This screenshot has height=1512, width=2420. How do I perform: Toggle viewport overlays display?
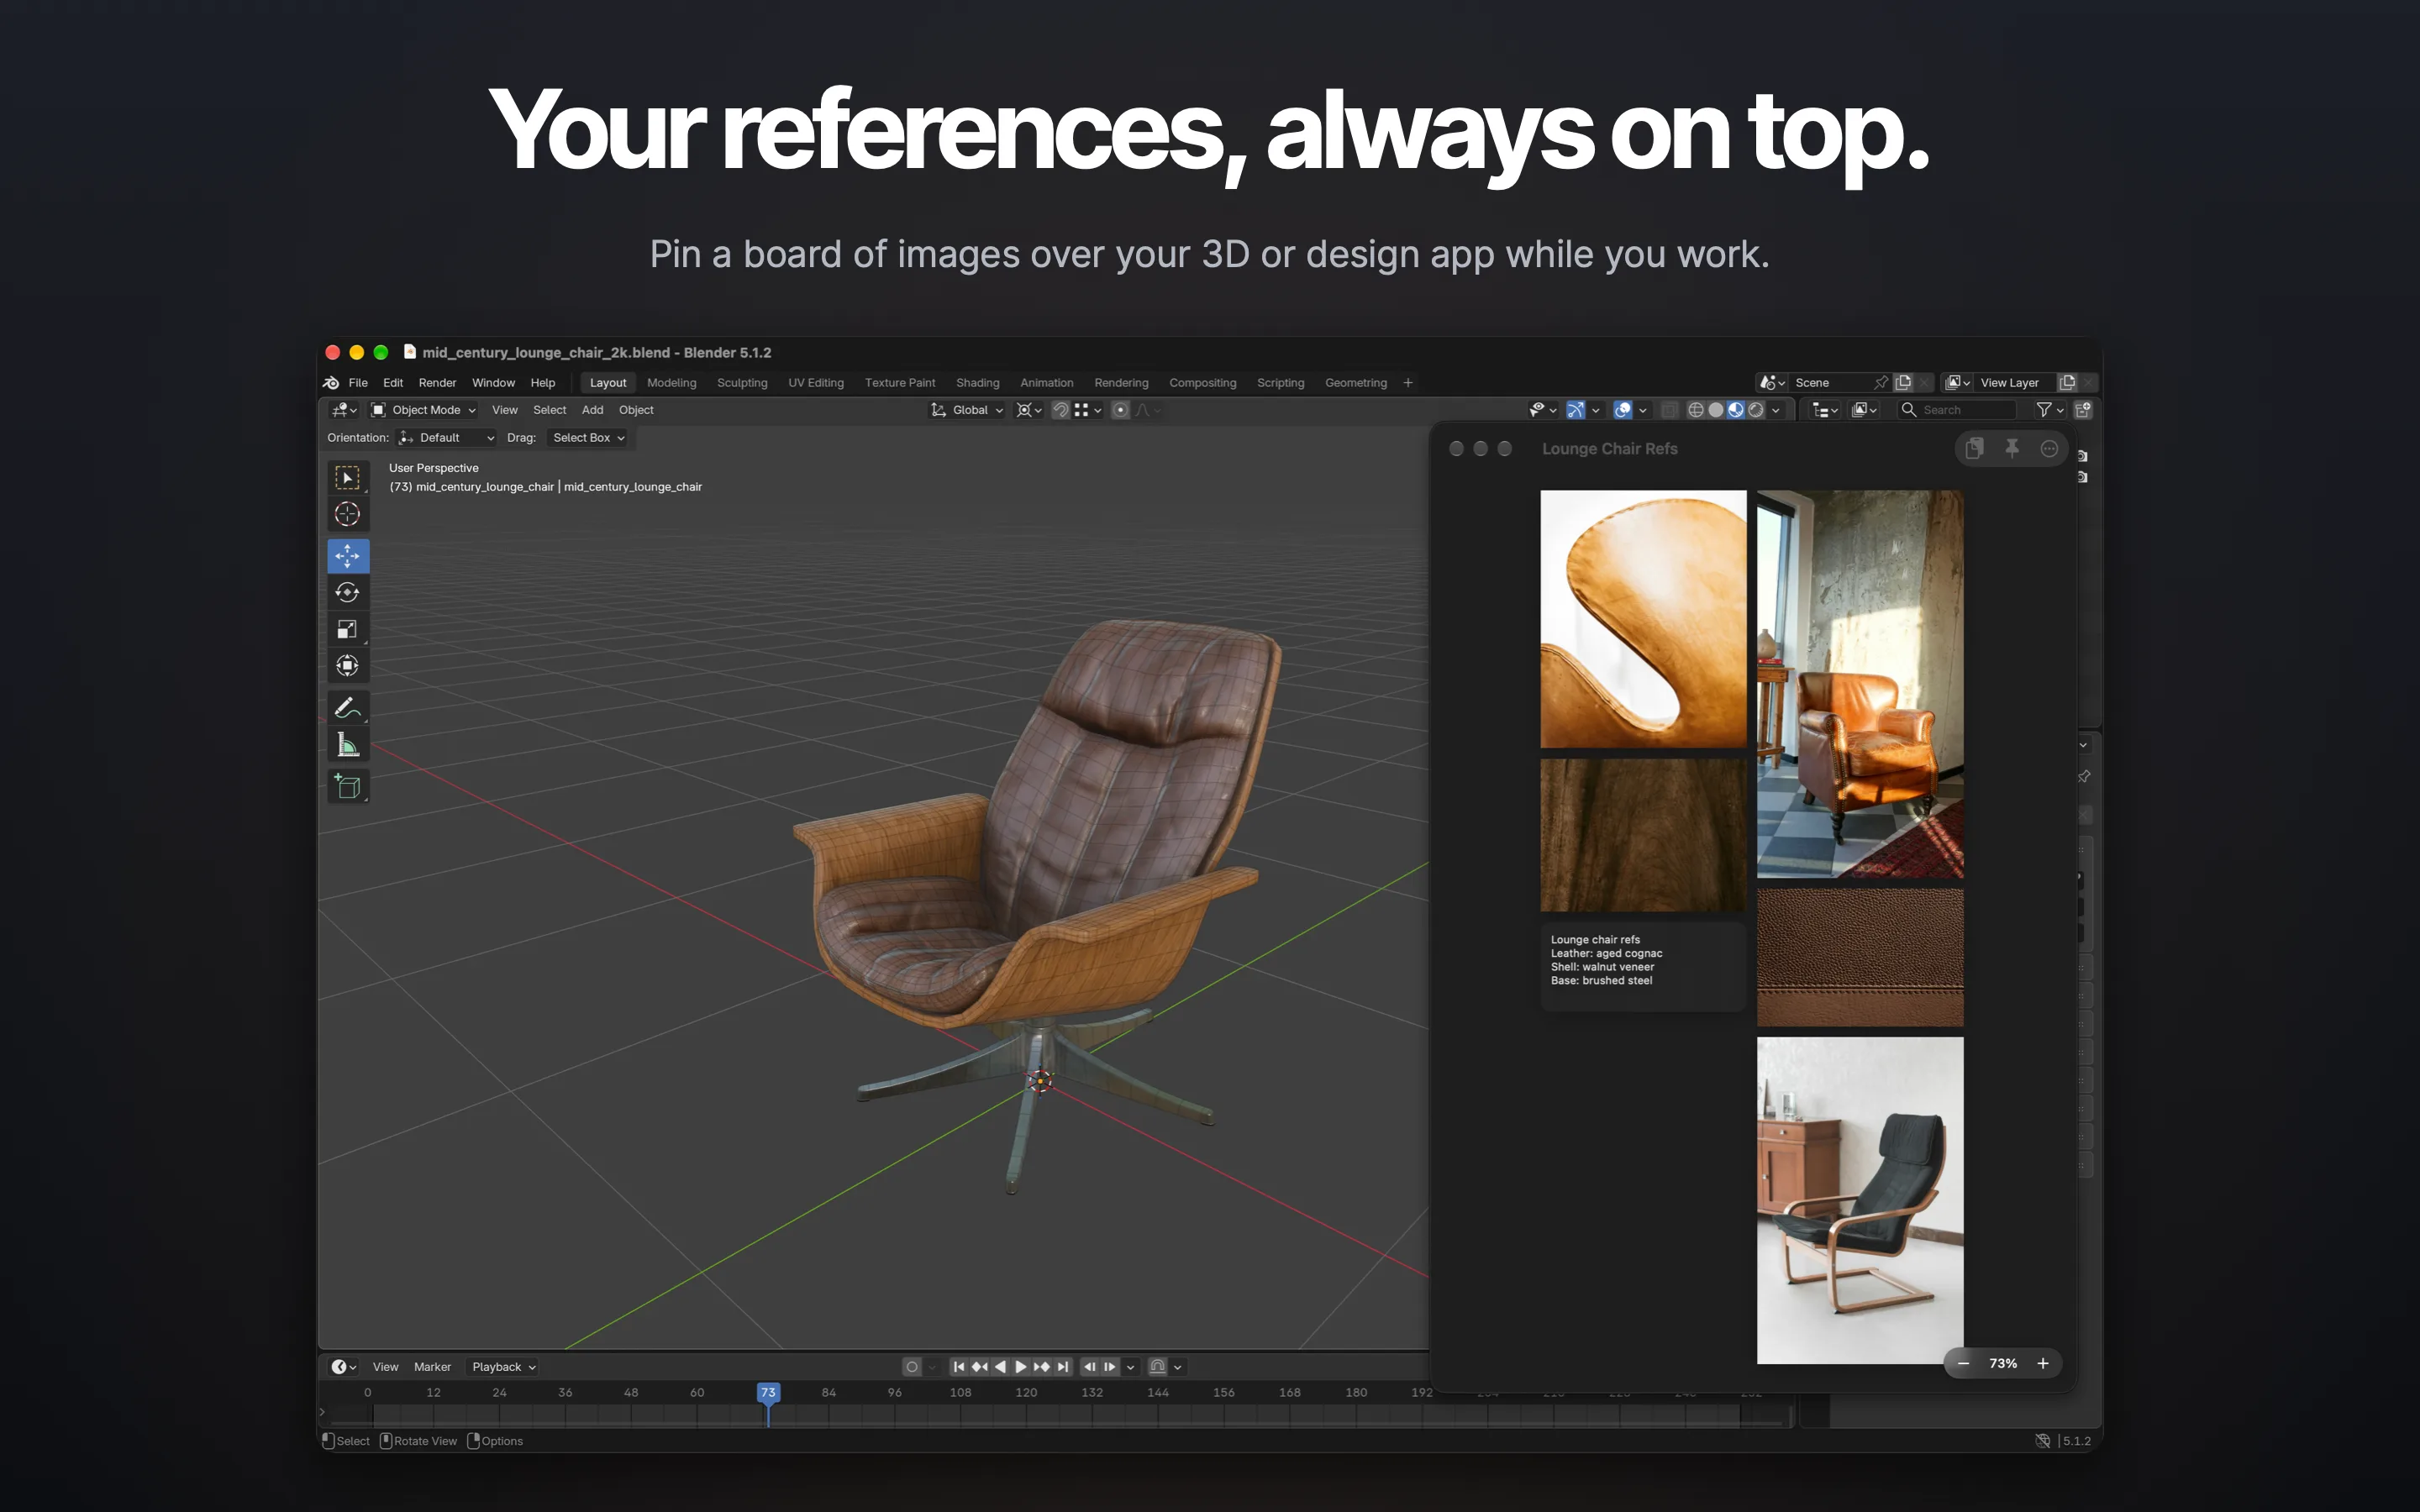[x=1623, y=410]
